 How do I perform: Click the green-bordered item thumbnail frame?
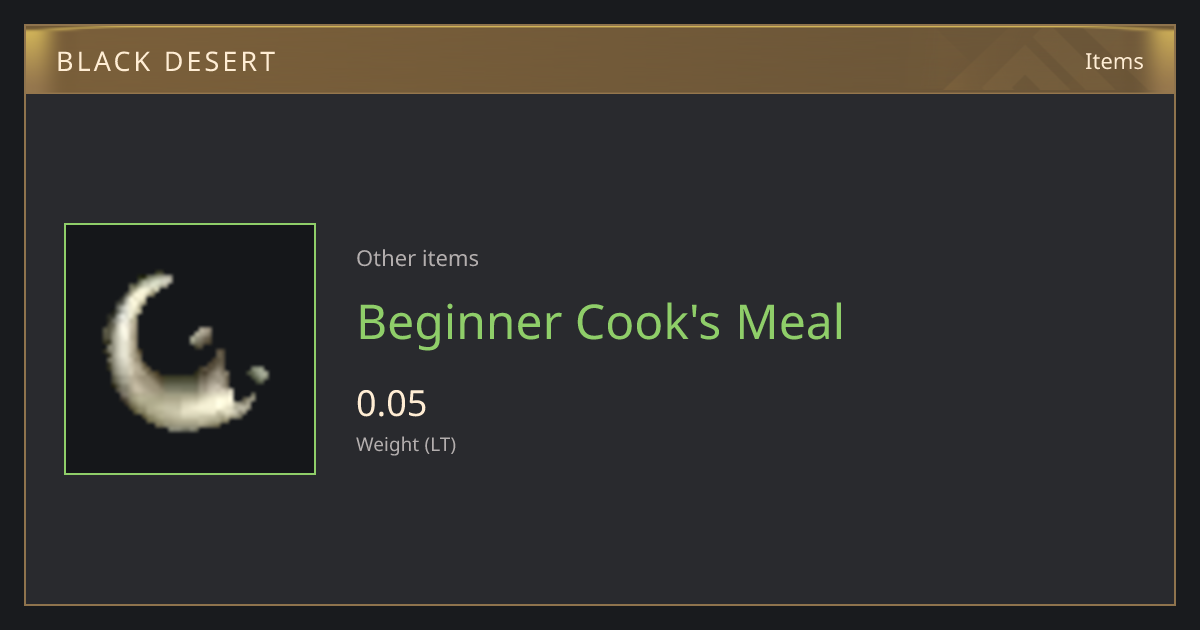pyautogui.click(x=190, y=349)
